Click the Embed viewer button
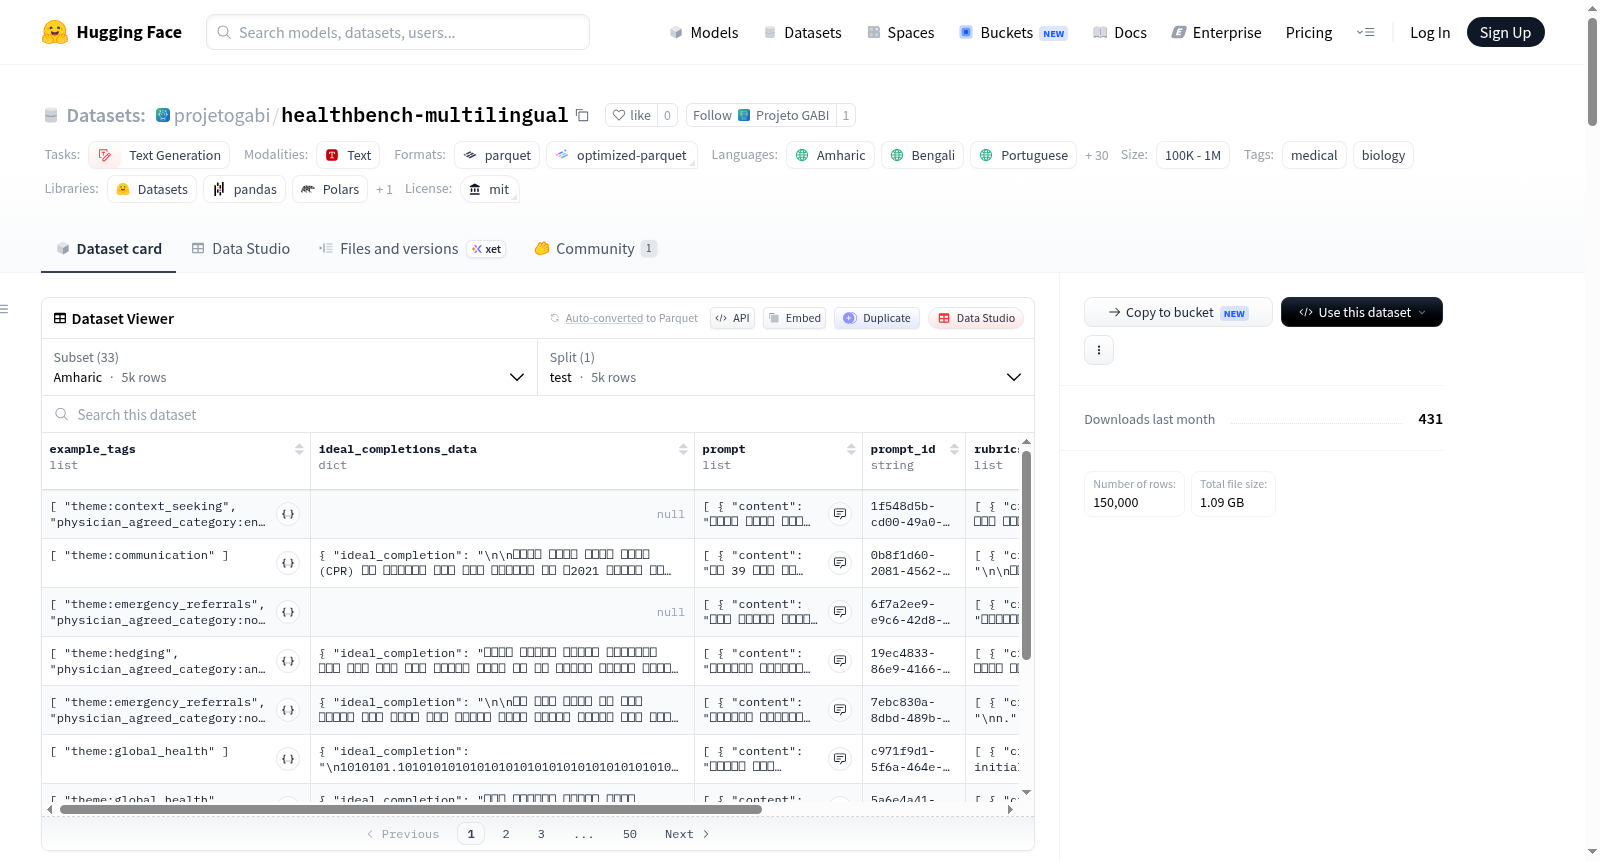This screenshot has height=861, width=1600. (x=794, y=318)
